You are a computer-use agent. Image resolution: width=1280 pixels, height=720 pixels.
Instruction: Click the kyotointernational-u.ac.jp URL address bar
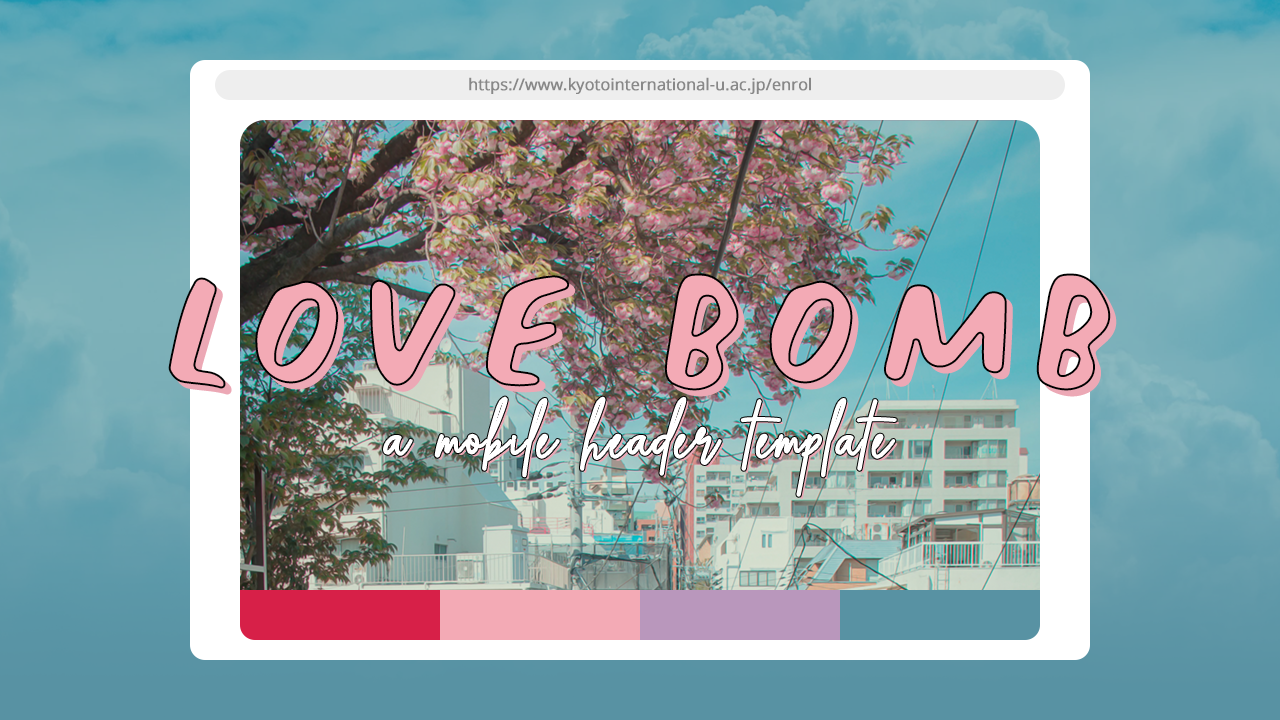tap(640, 85)
